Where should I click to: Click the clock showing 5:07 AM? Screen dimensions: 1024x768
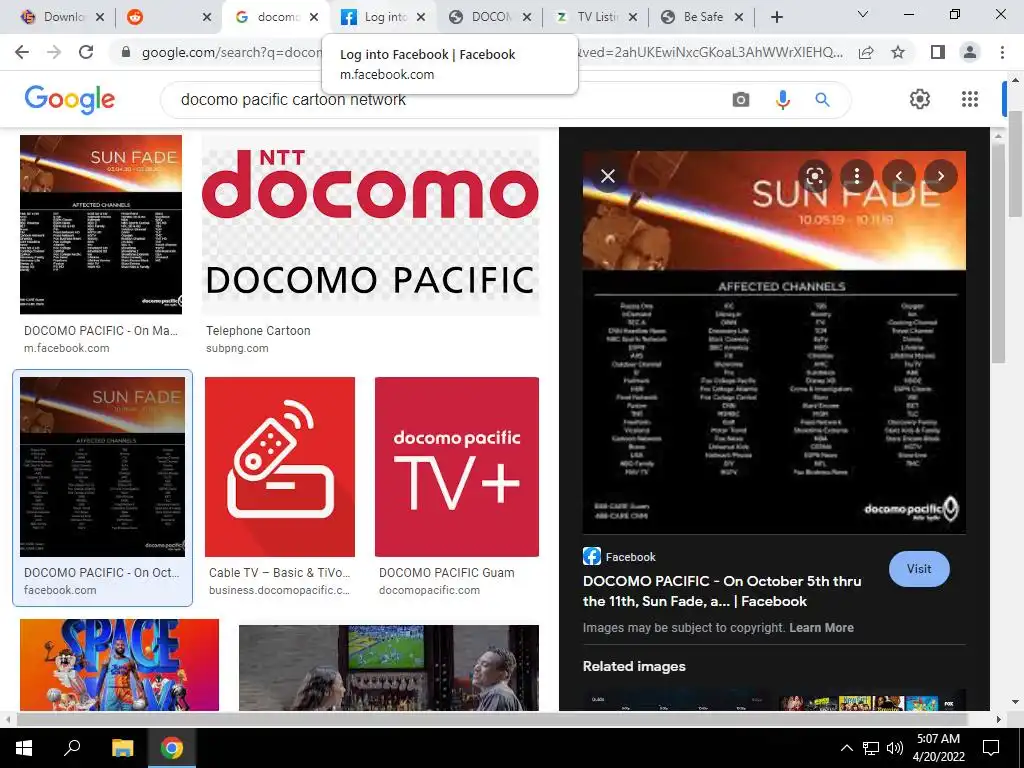click(938, 739)
